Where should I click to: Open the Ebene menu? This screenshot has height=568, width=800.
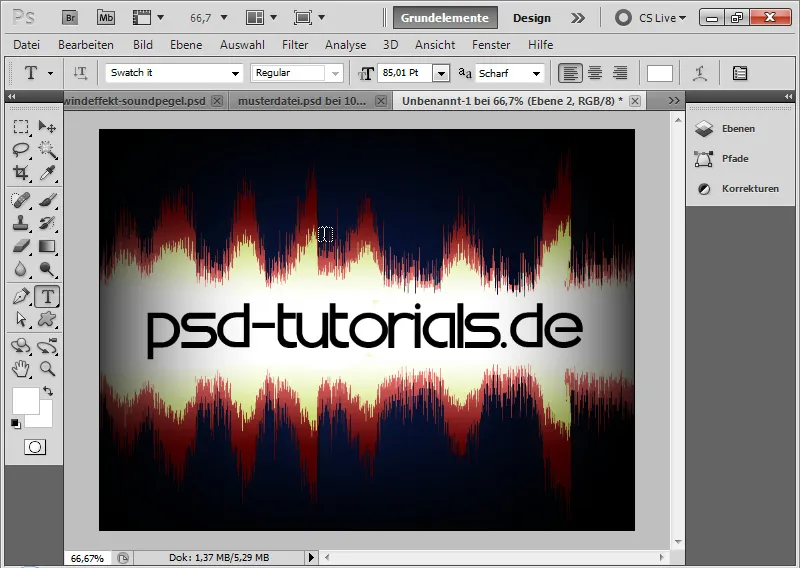186,45
